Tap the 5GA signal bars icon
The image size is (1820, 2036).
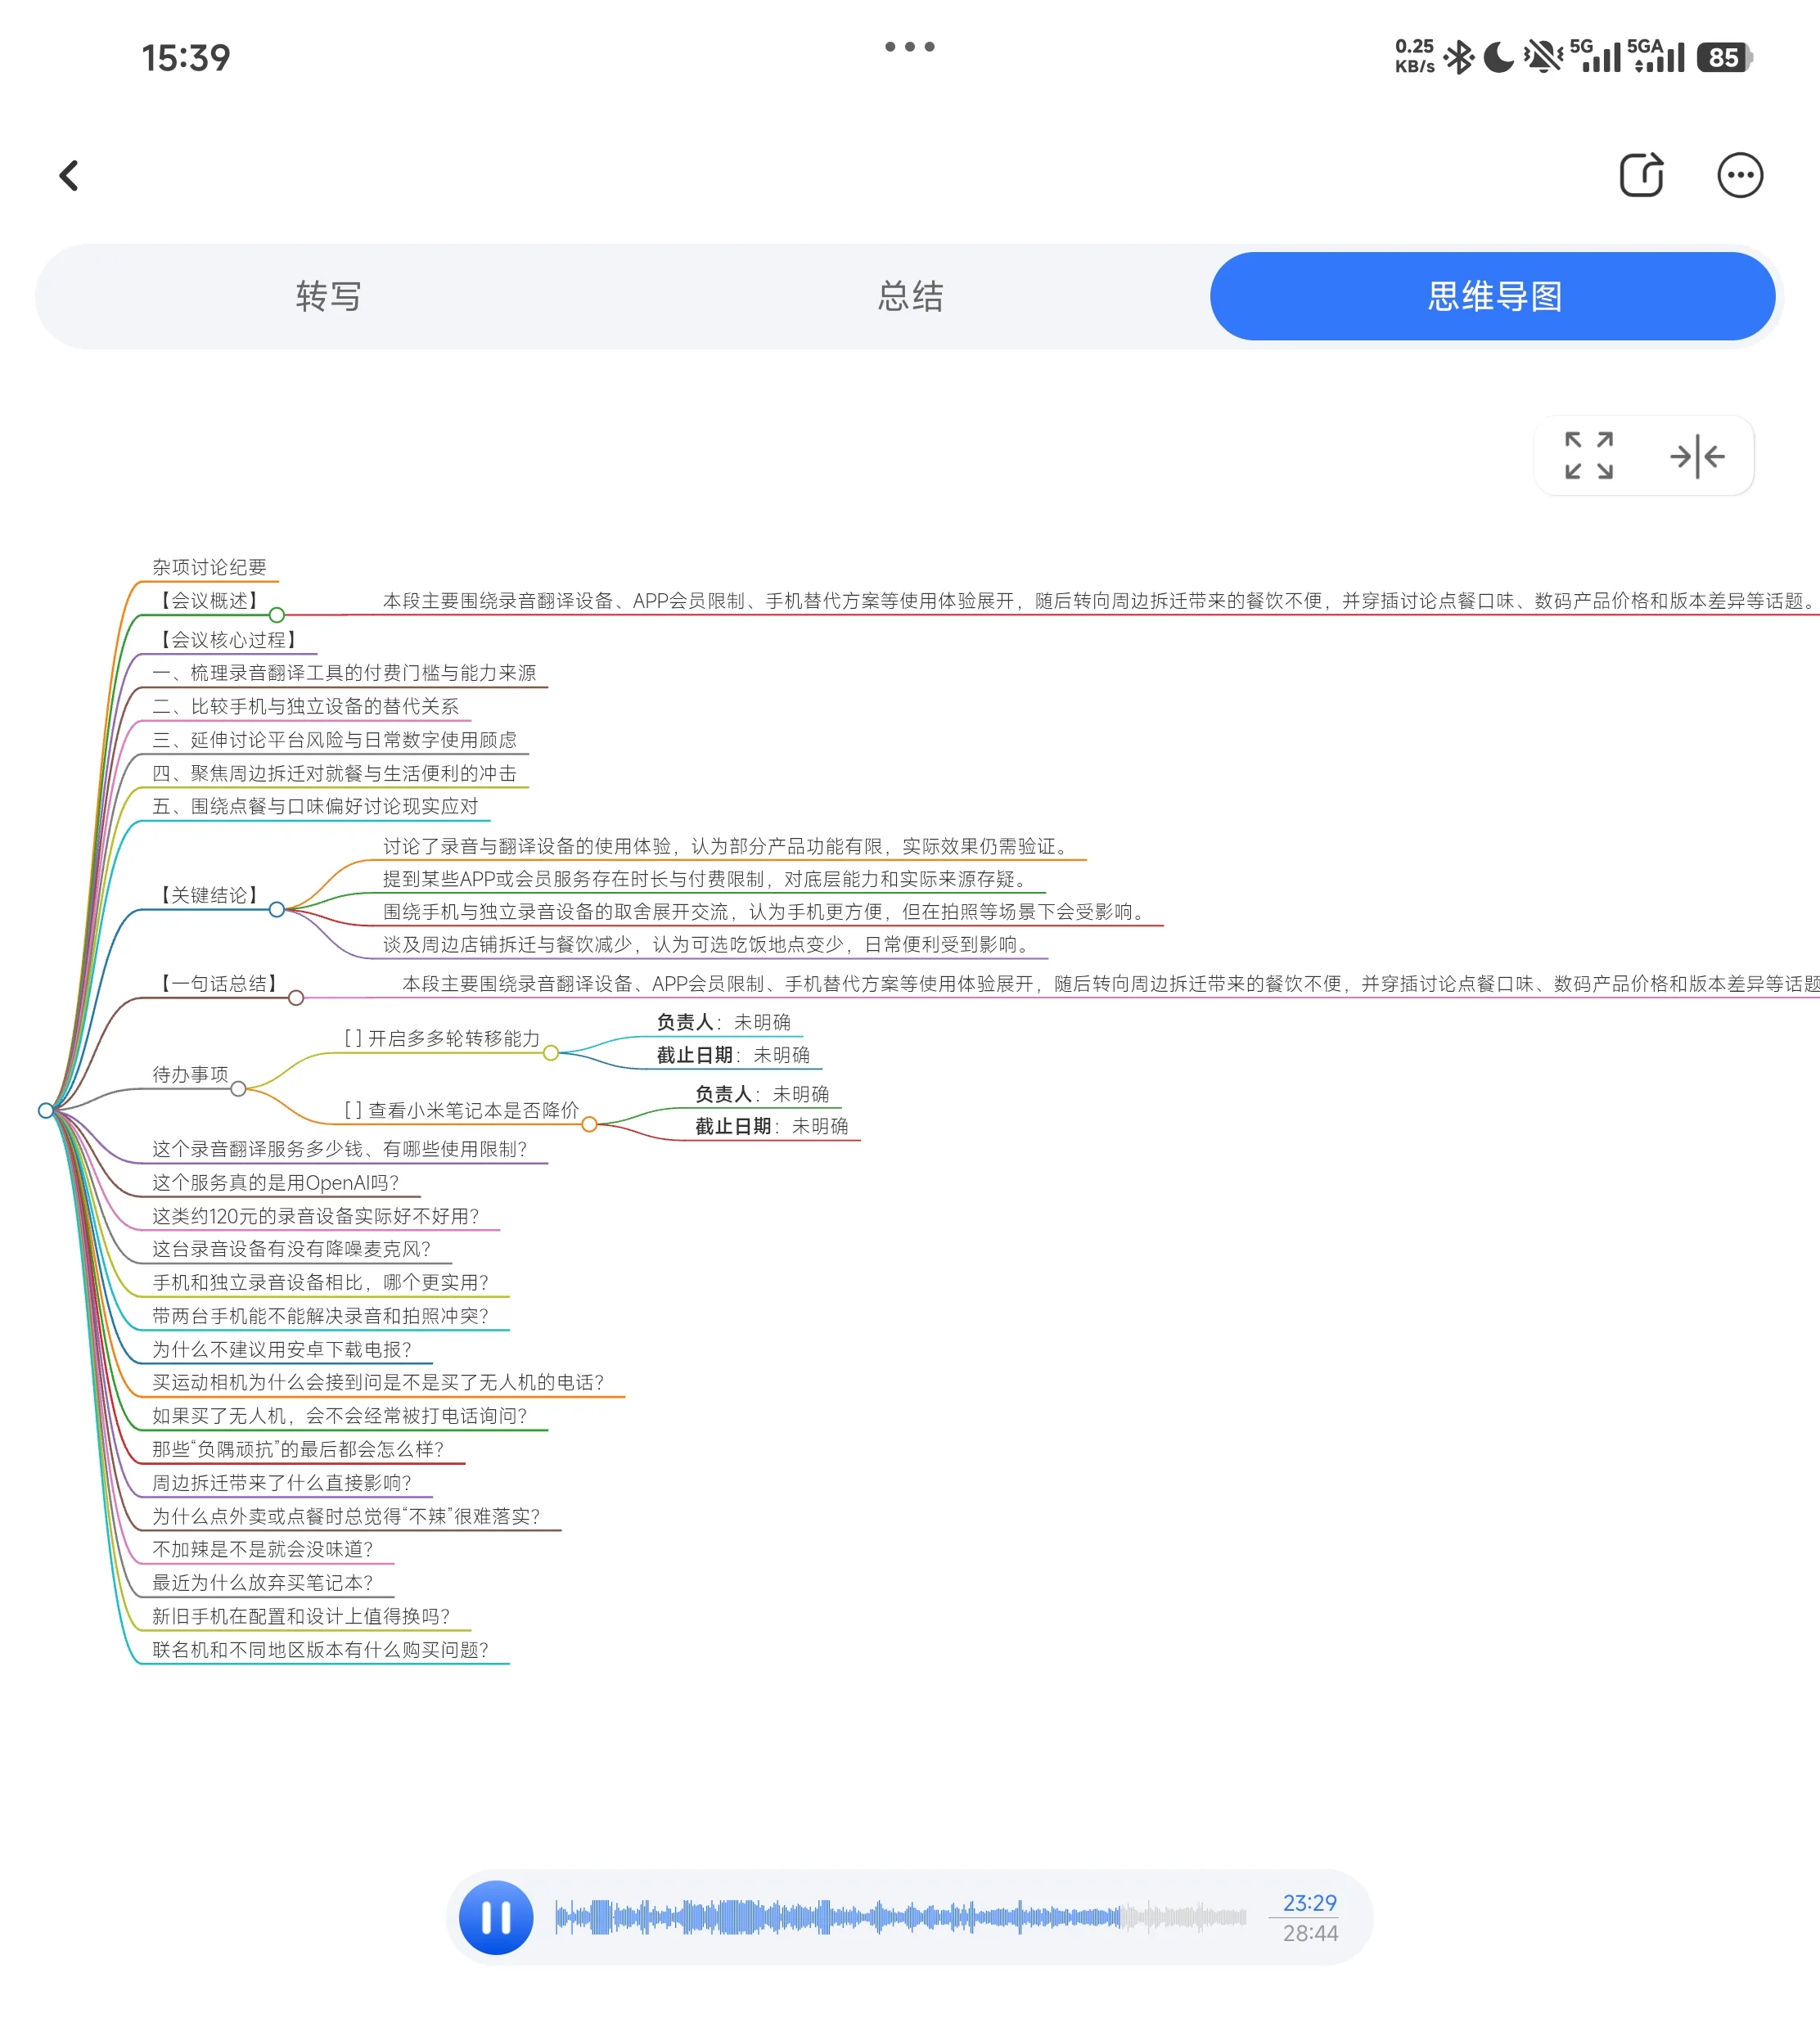click(x=1656, y=56)
